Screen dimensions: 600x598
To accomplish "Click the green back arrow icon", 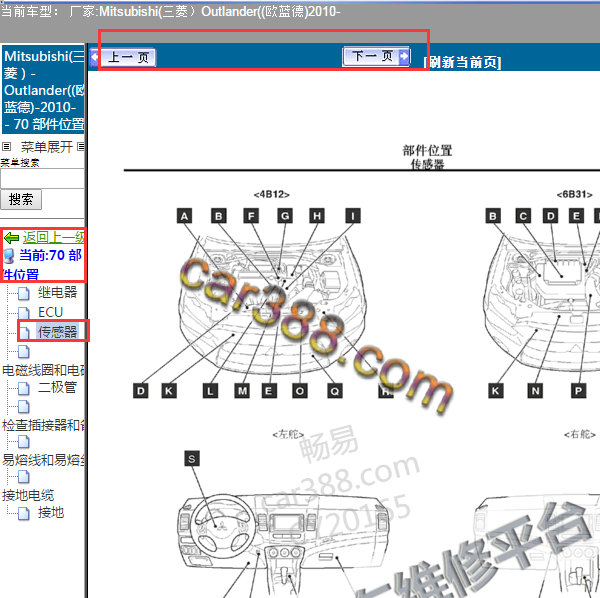I will click(11, 238).
